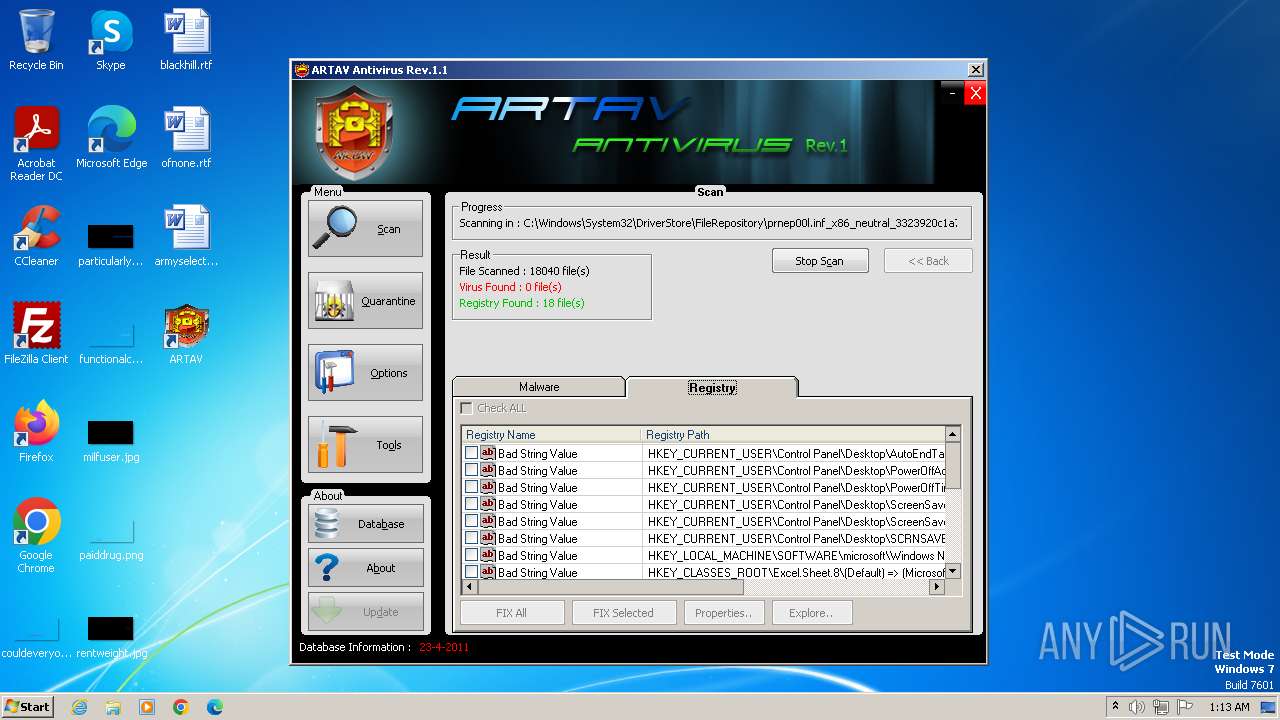
Task: Click the horizontal scroll left arrow
Action: point(470,587)
